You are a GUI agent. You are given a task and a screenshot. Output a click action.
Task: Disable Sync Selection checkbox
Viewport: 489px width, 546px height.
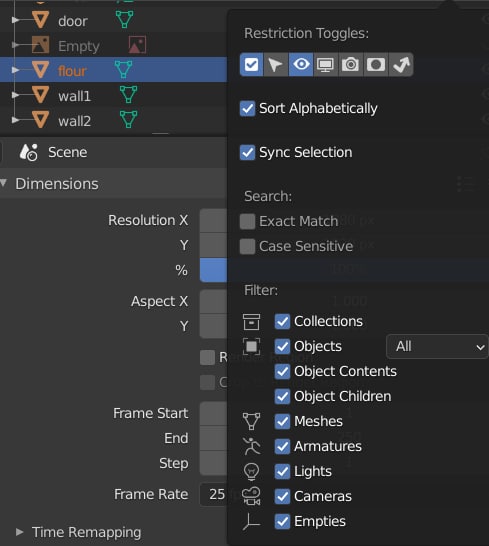pyautogui.click(x=247, y=153)
